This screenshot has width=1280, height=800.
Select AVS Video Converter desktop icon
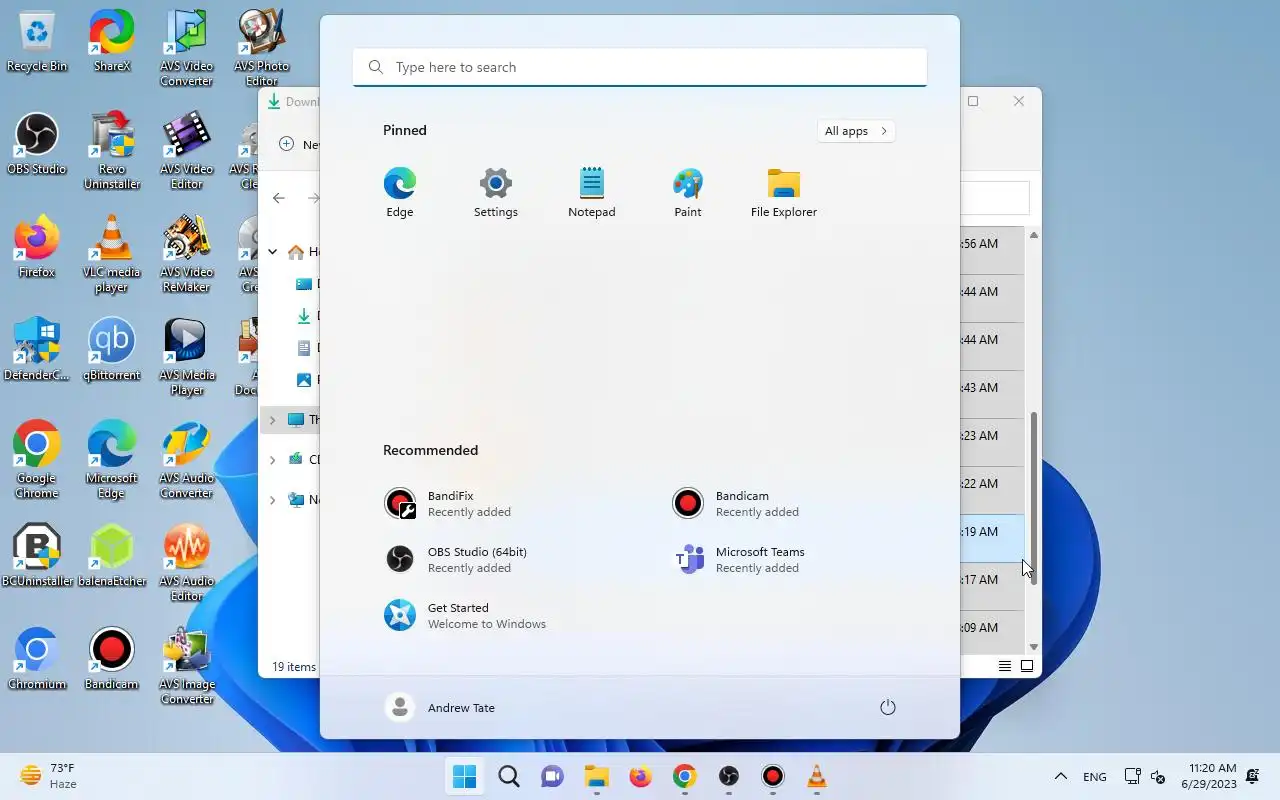[186, 50]
